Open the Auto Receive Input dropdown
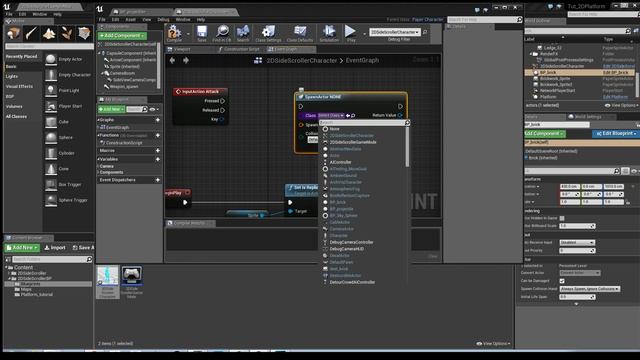 tap(577, 242)
